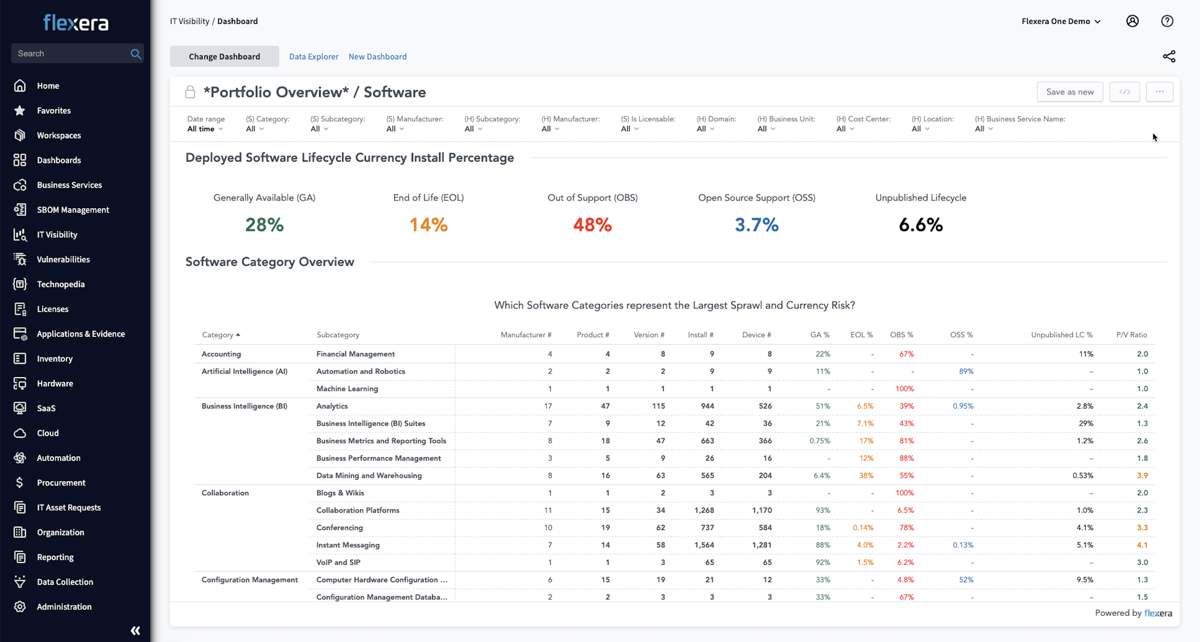Share the dashboard via the share icon

pyautogui.click(x=1169, y=56)
